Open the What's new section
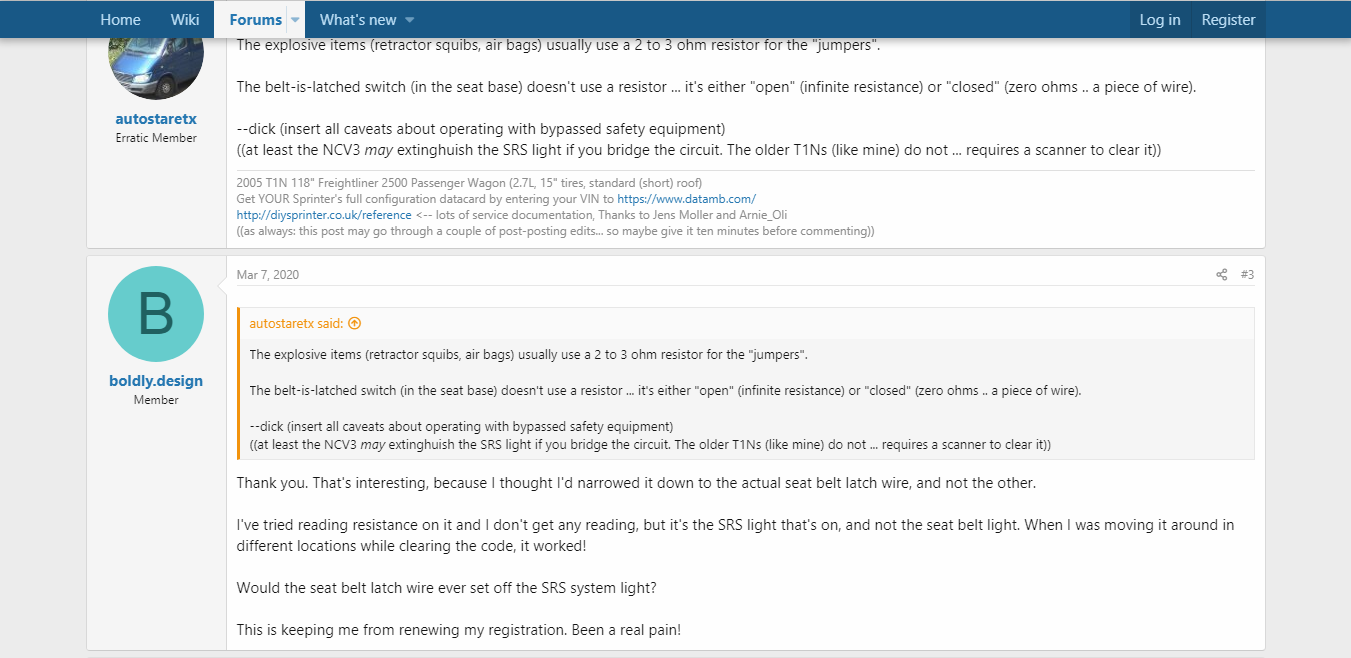 [x=358, y=20]
